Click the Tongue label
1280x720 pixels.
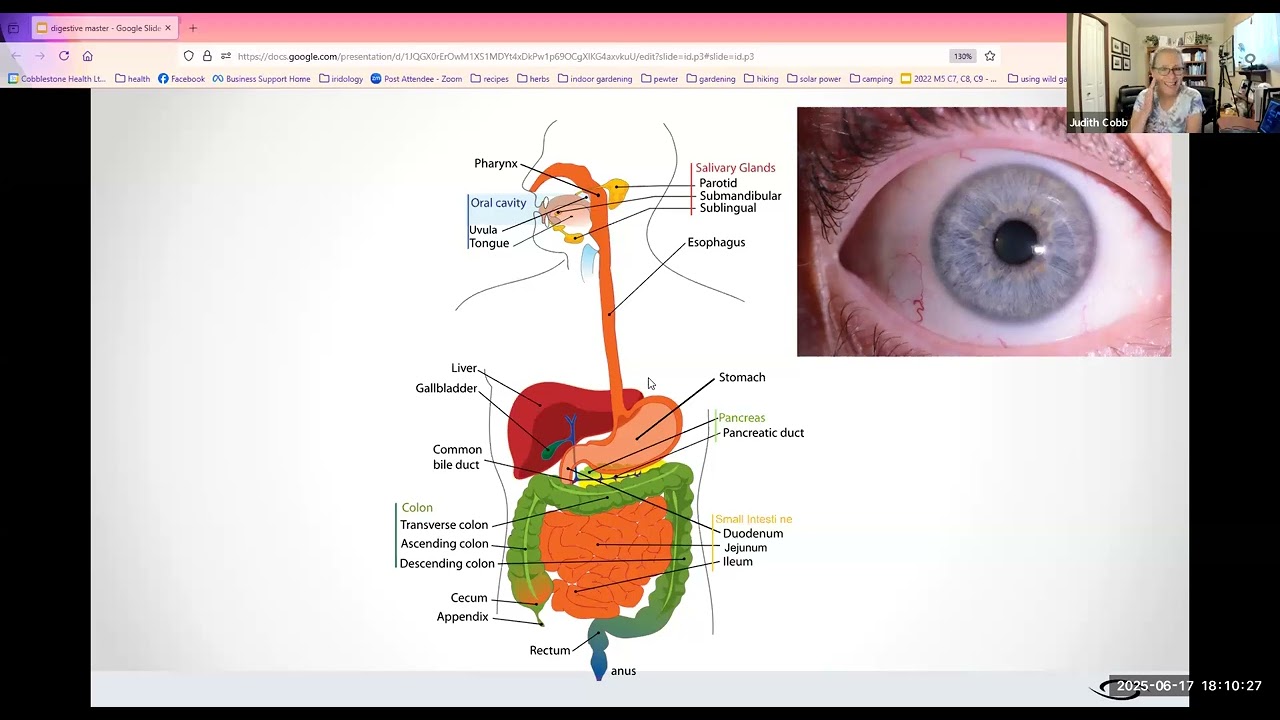(489, 243)
